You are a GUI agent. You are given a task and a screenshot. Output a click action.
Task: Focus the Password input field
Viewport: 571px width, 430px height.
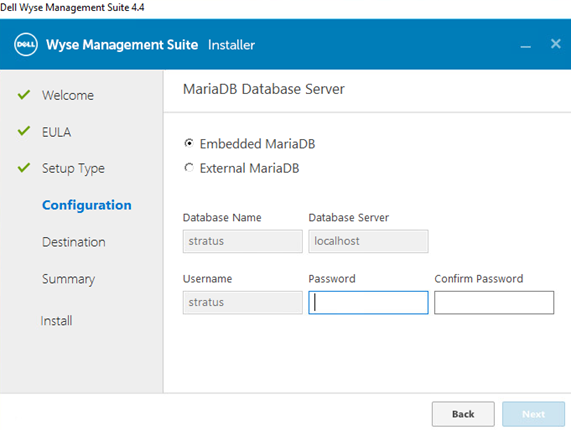(x=368, y=302)
